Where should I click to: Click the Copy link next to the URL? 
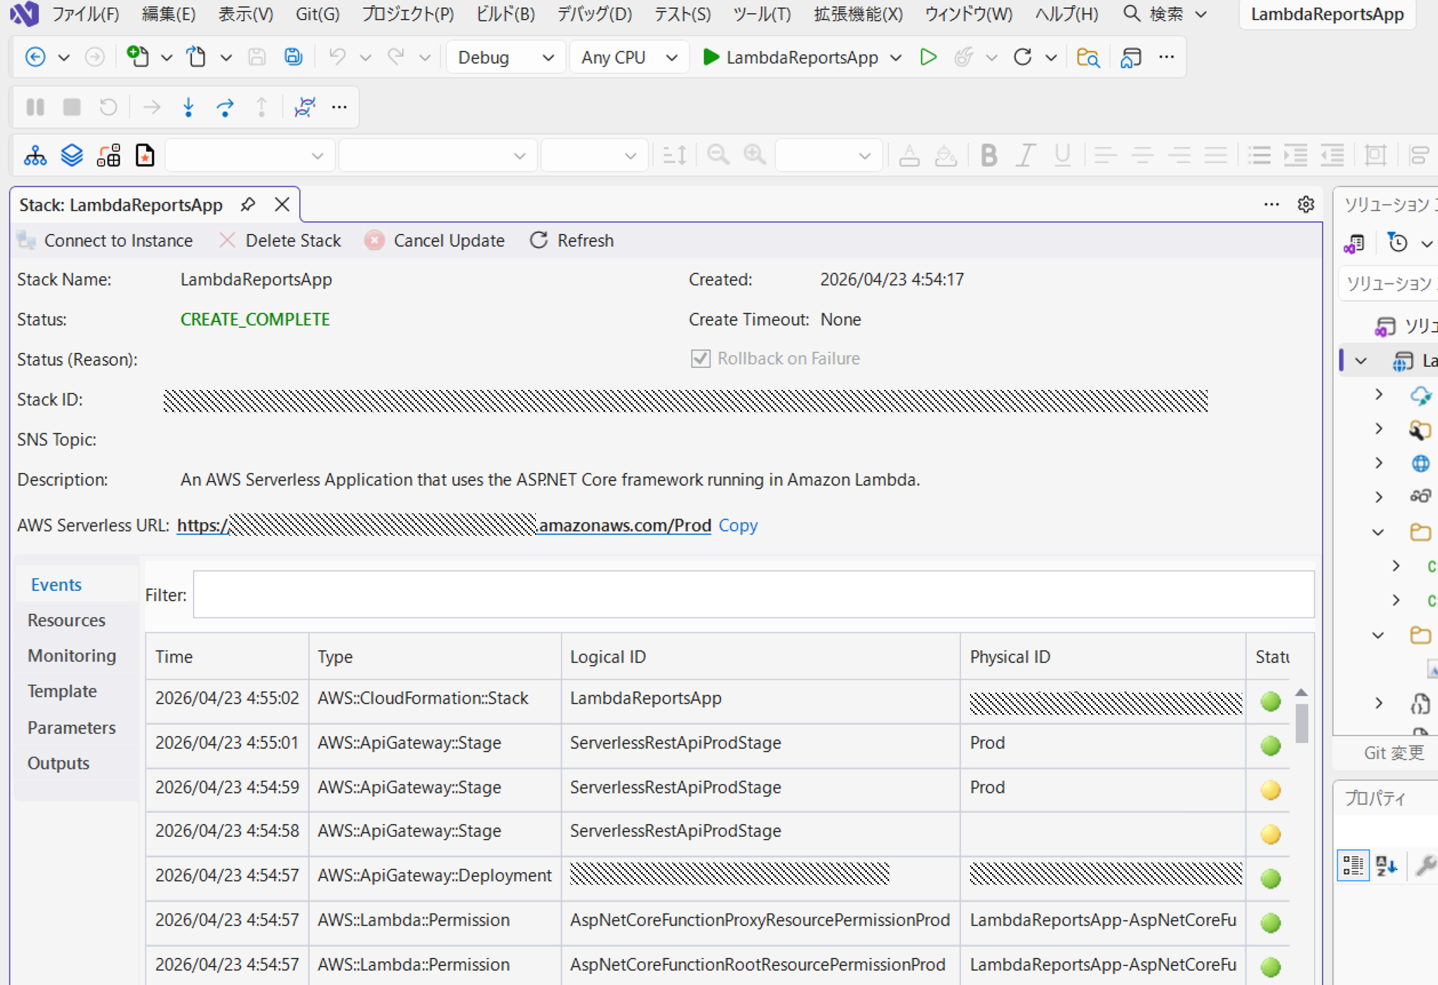click(738, 525)
